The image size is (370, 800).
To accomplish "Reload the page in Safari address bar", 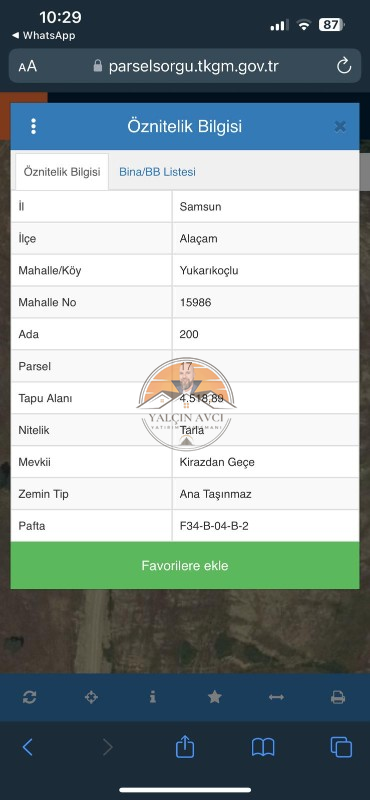I will coord(344,66).
